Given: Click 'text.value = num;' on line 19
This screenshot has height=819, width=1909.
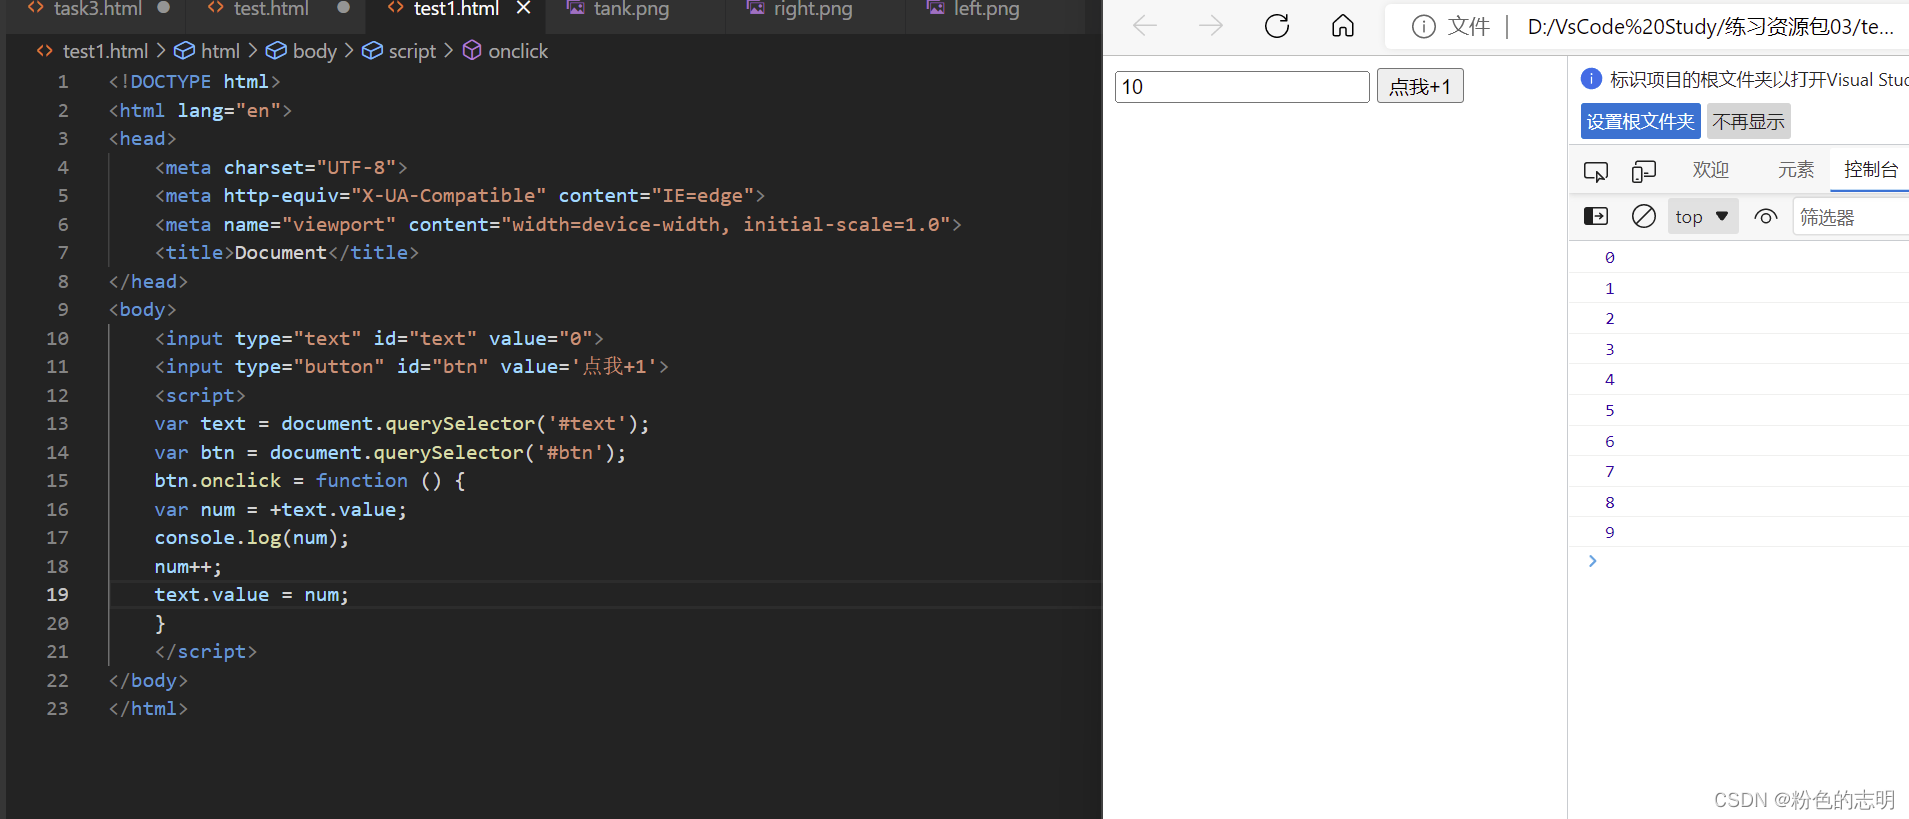Looking at the screenshot, I should tap(252, 595).
